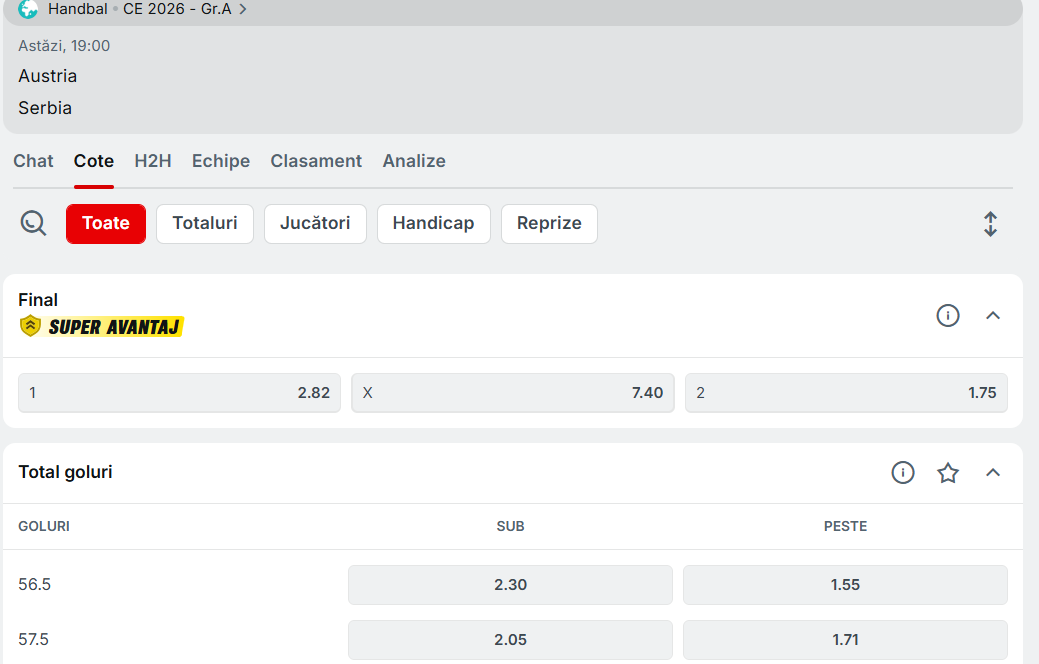Image resolution: width=1039 pixels, height=664 pixels.
Task: Filter markets by Jucători
Action: [x=315, y=223]
